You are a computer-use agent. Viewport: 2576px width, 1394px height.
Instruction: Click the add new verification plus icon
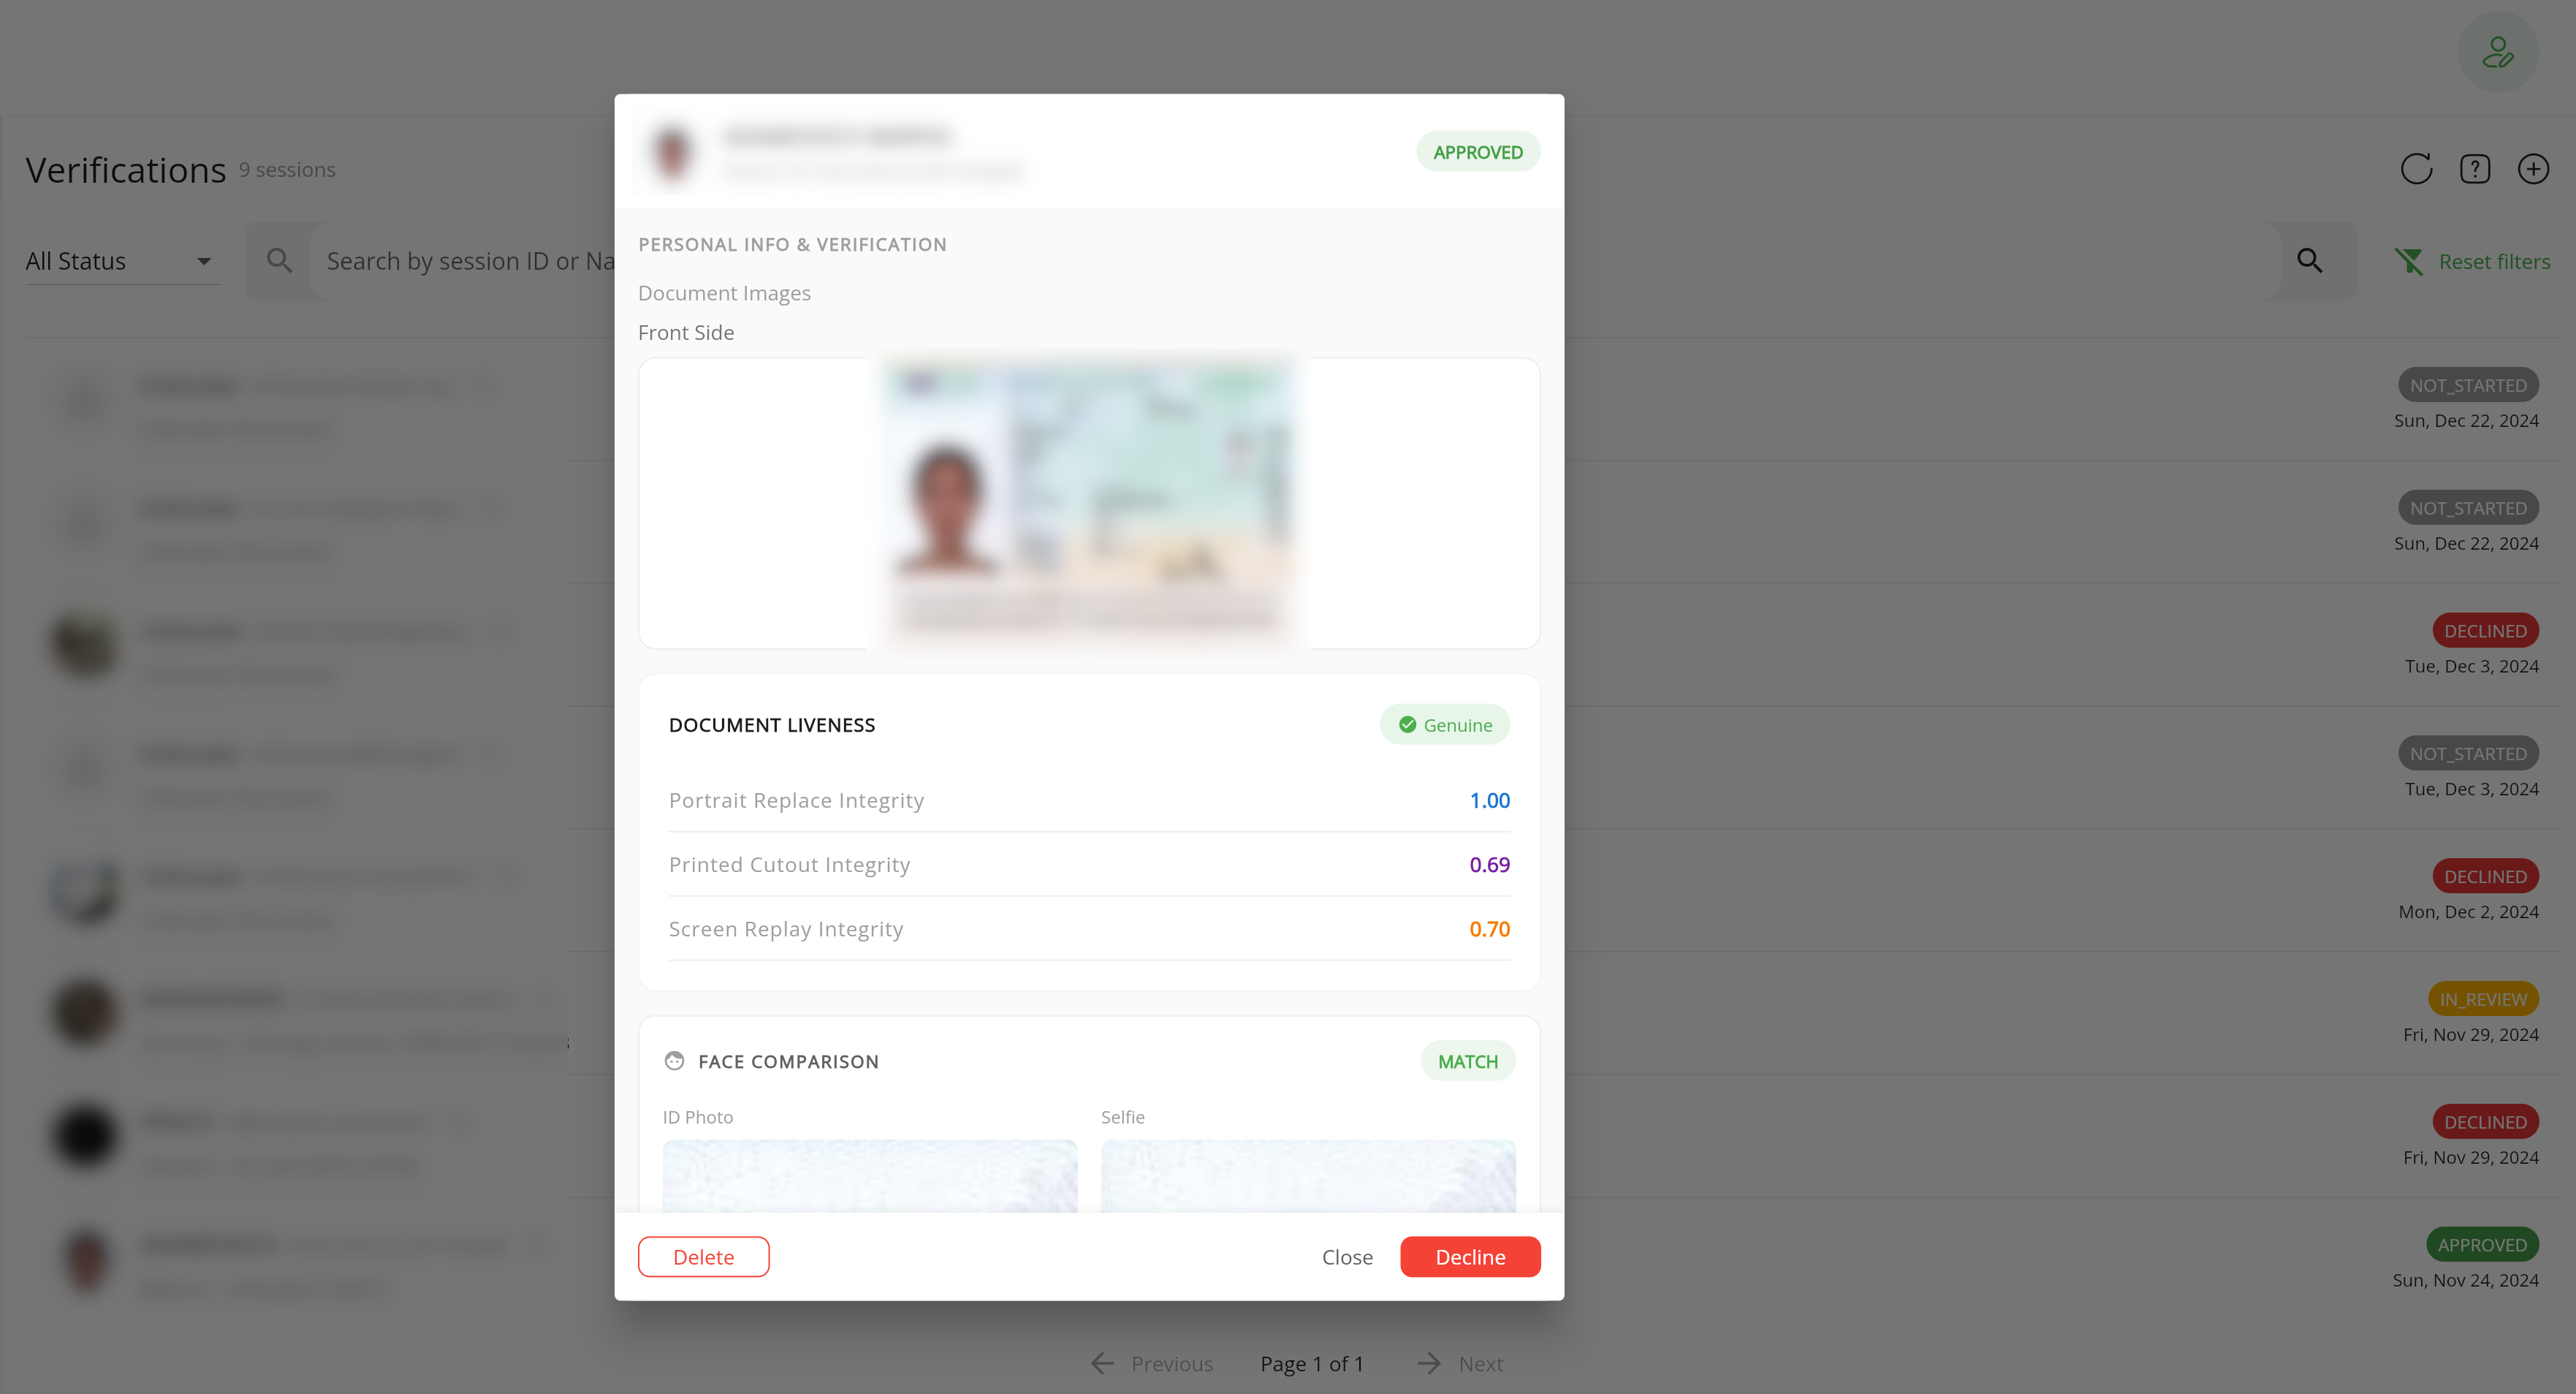point(2533,169)
